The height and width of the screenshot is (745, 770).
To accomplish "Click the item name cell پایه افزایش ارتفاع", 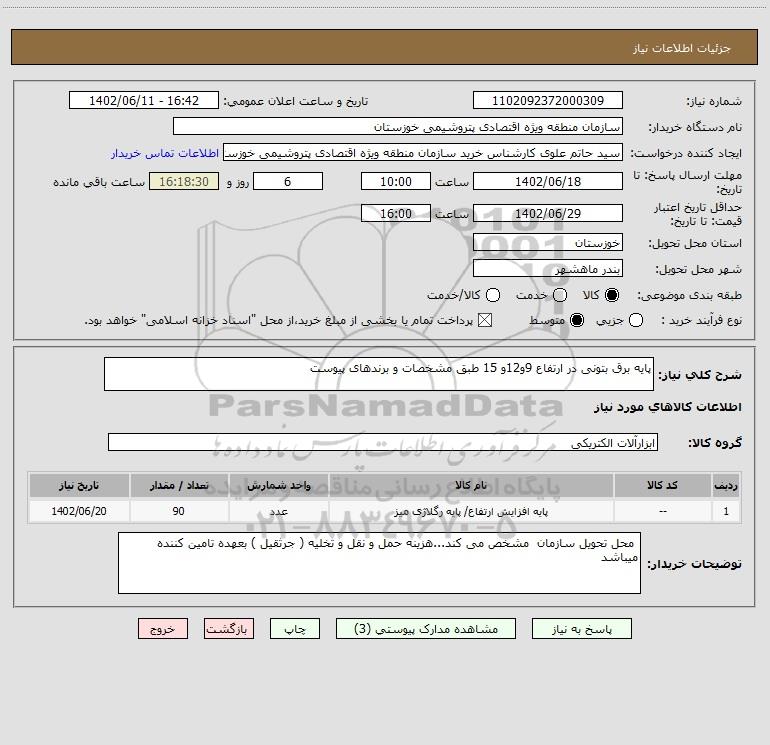I will [471, 511].
